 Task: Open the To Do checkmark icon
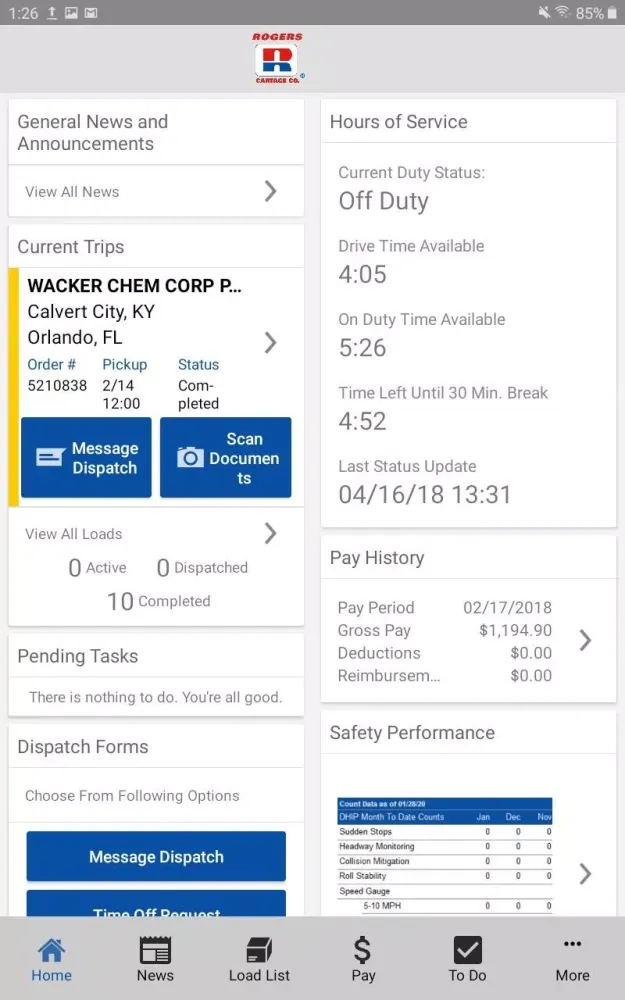coord(467,950)
